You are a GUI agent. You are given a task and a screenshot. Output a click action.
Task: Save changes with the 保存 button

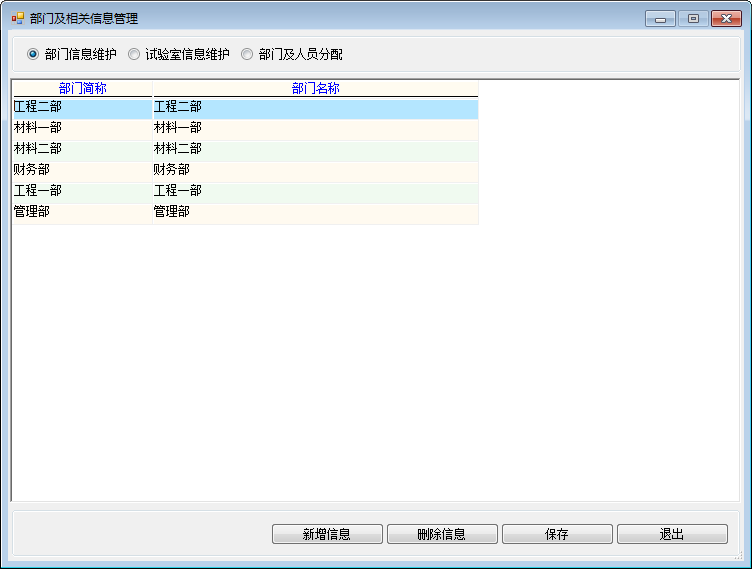[556, 534]
